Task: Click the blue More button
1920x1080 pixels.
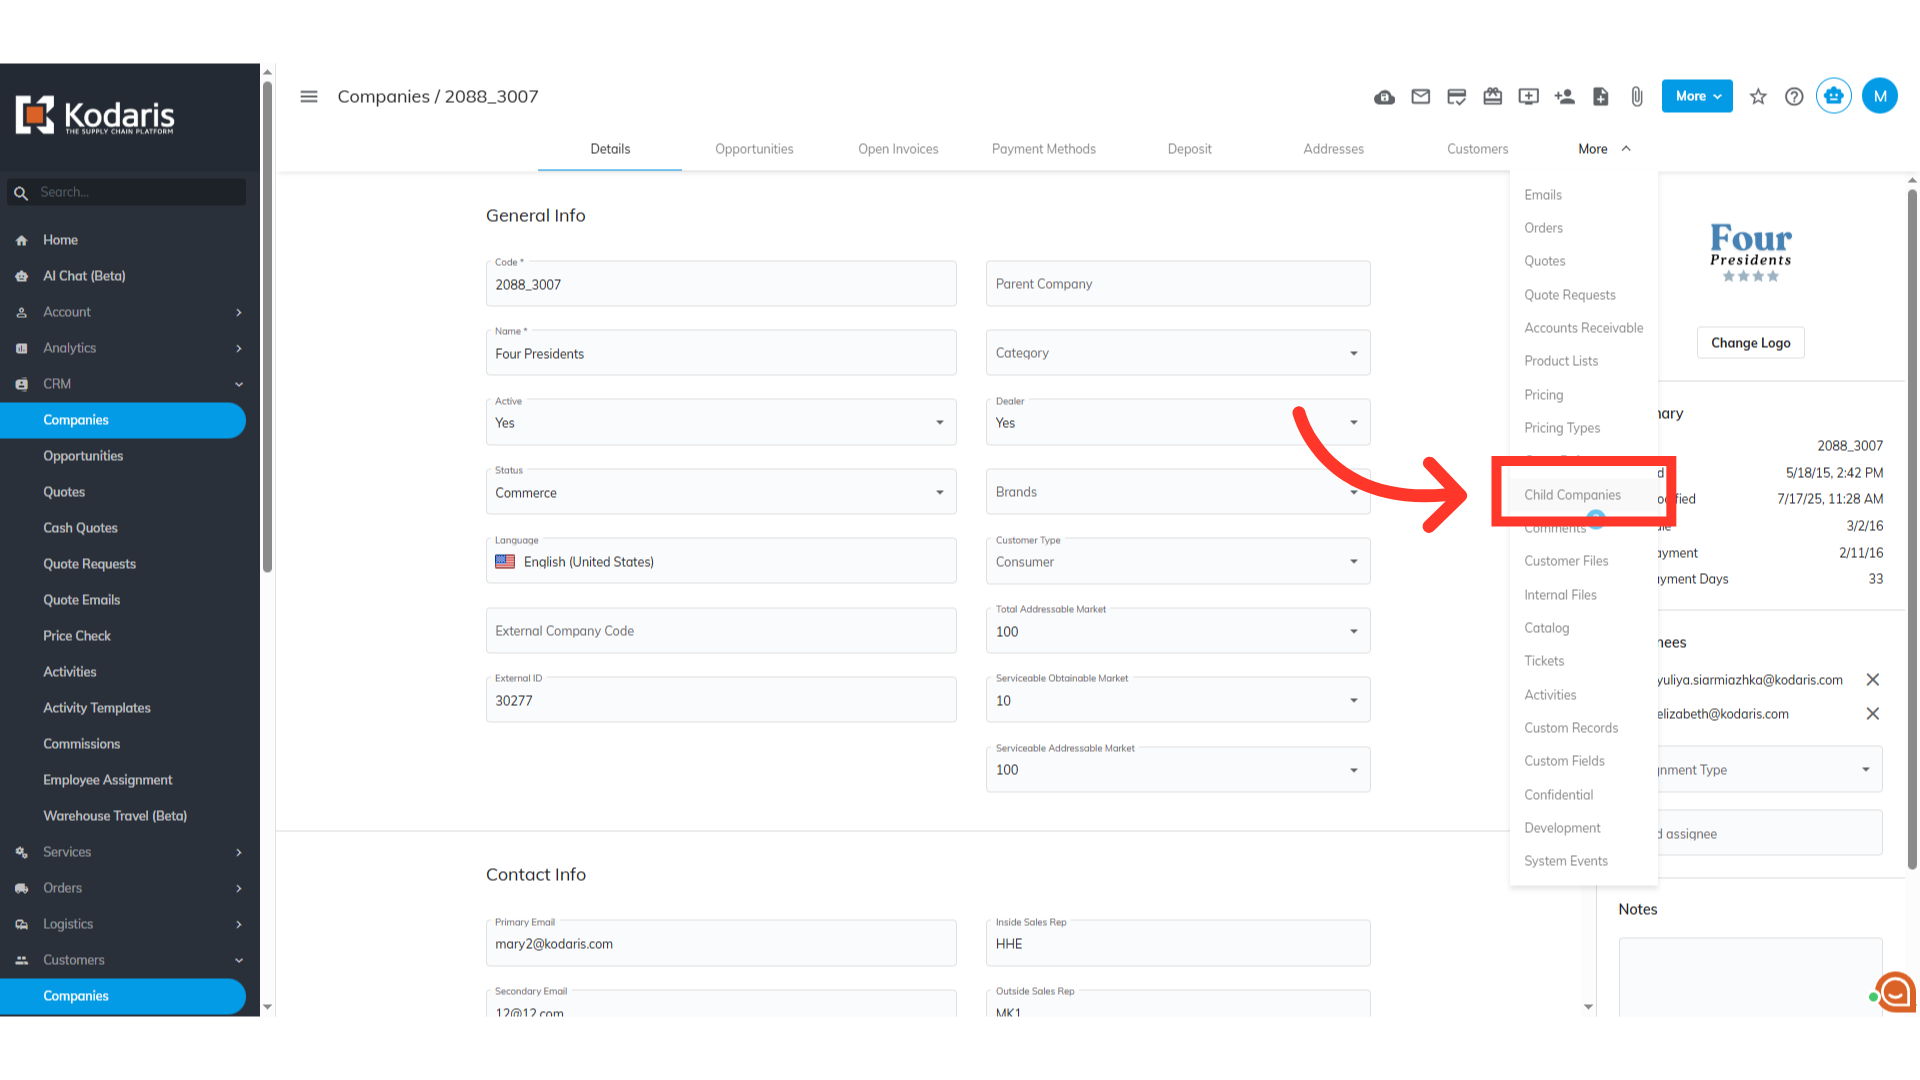Action: (x=1696, y=97)
